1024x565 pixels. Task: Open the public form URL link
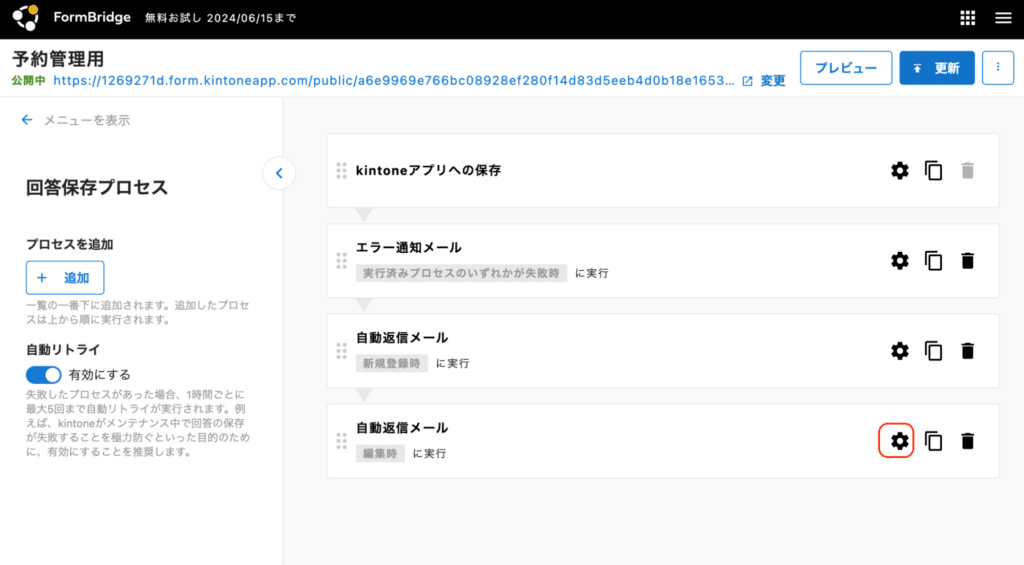click(x=394, y=80)
